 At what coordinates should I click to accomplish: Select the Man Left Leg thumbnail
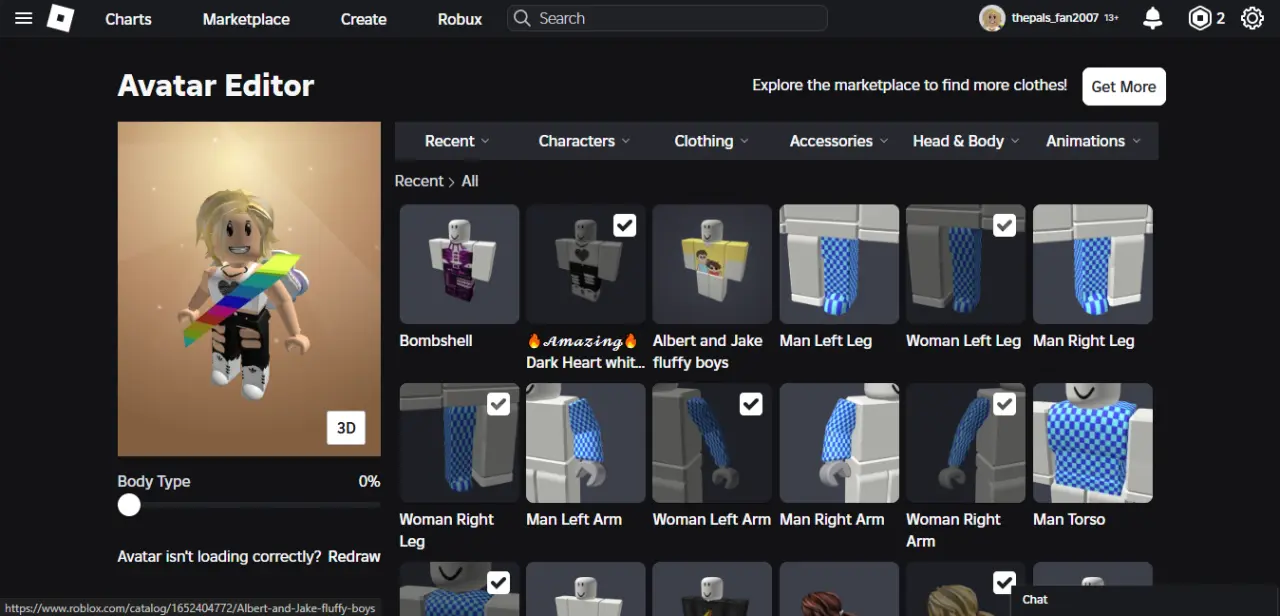[x=839, y=264]
